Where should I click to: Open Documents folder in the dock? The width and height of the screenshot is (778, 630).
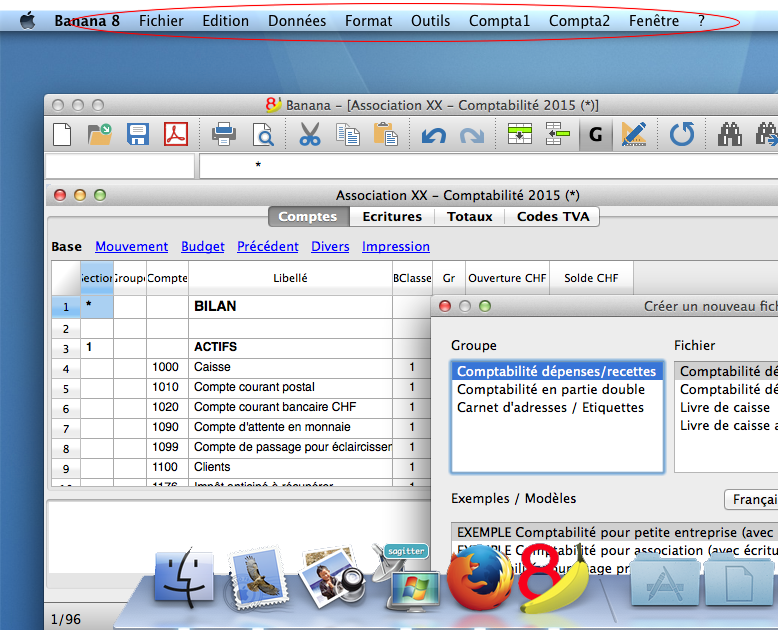tap(740, 580)
